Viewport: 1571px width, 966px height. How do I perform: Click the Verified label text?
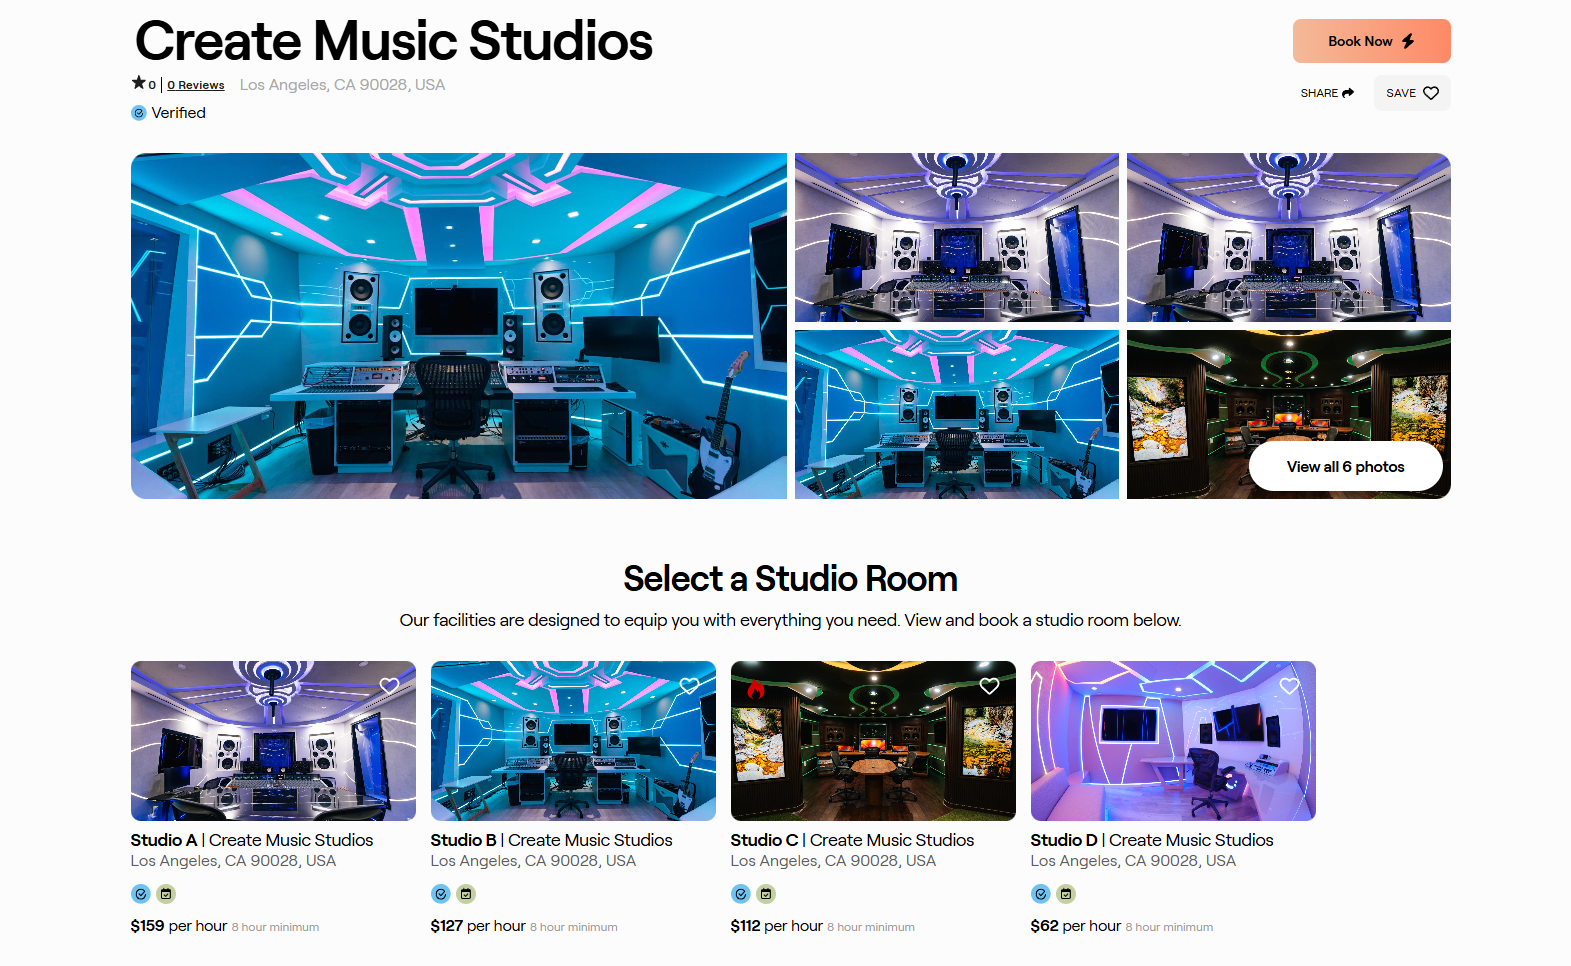pyautogui.click(x=179, y=113)
